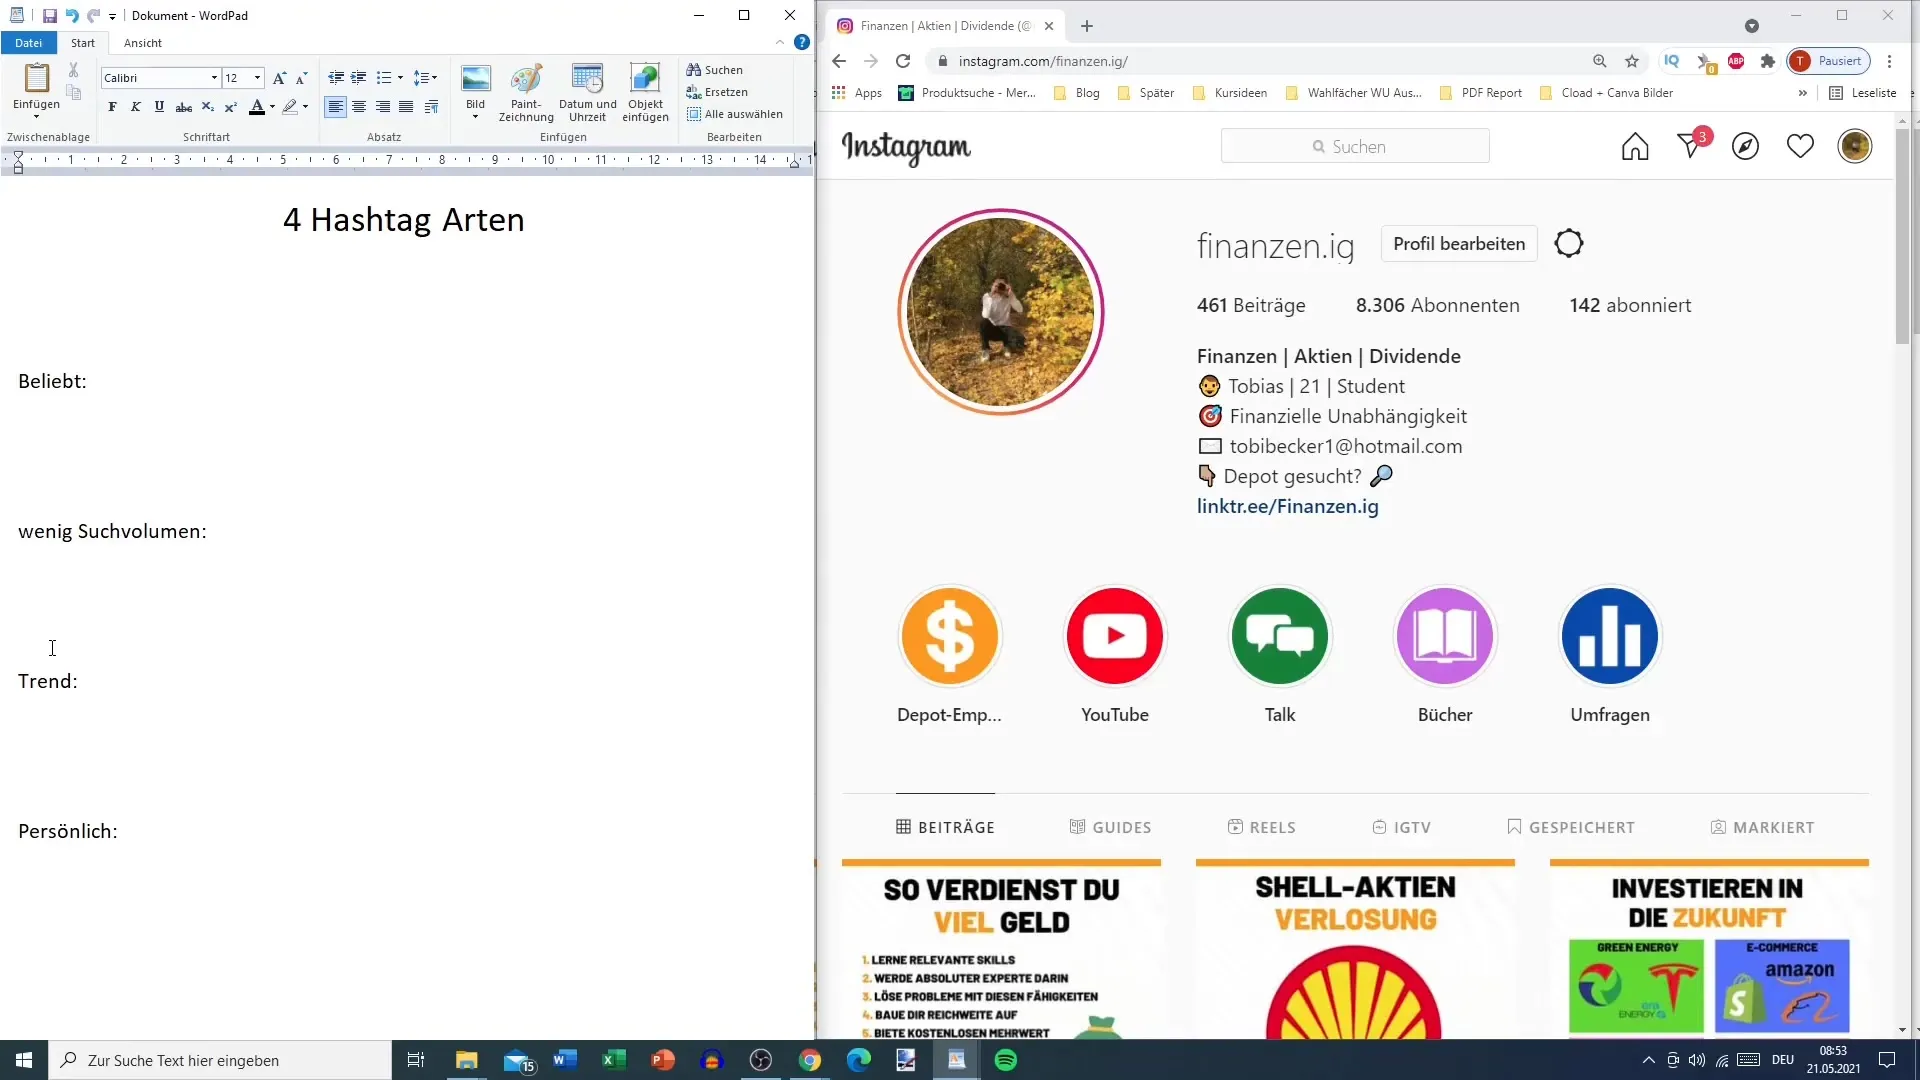The image size is (1920, 1080).
Task: Open the IQ browser extension
Action: pos(1671,61)
